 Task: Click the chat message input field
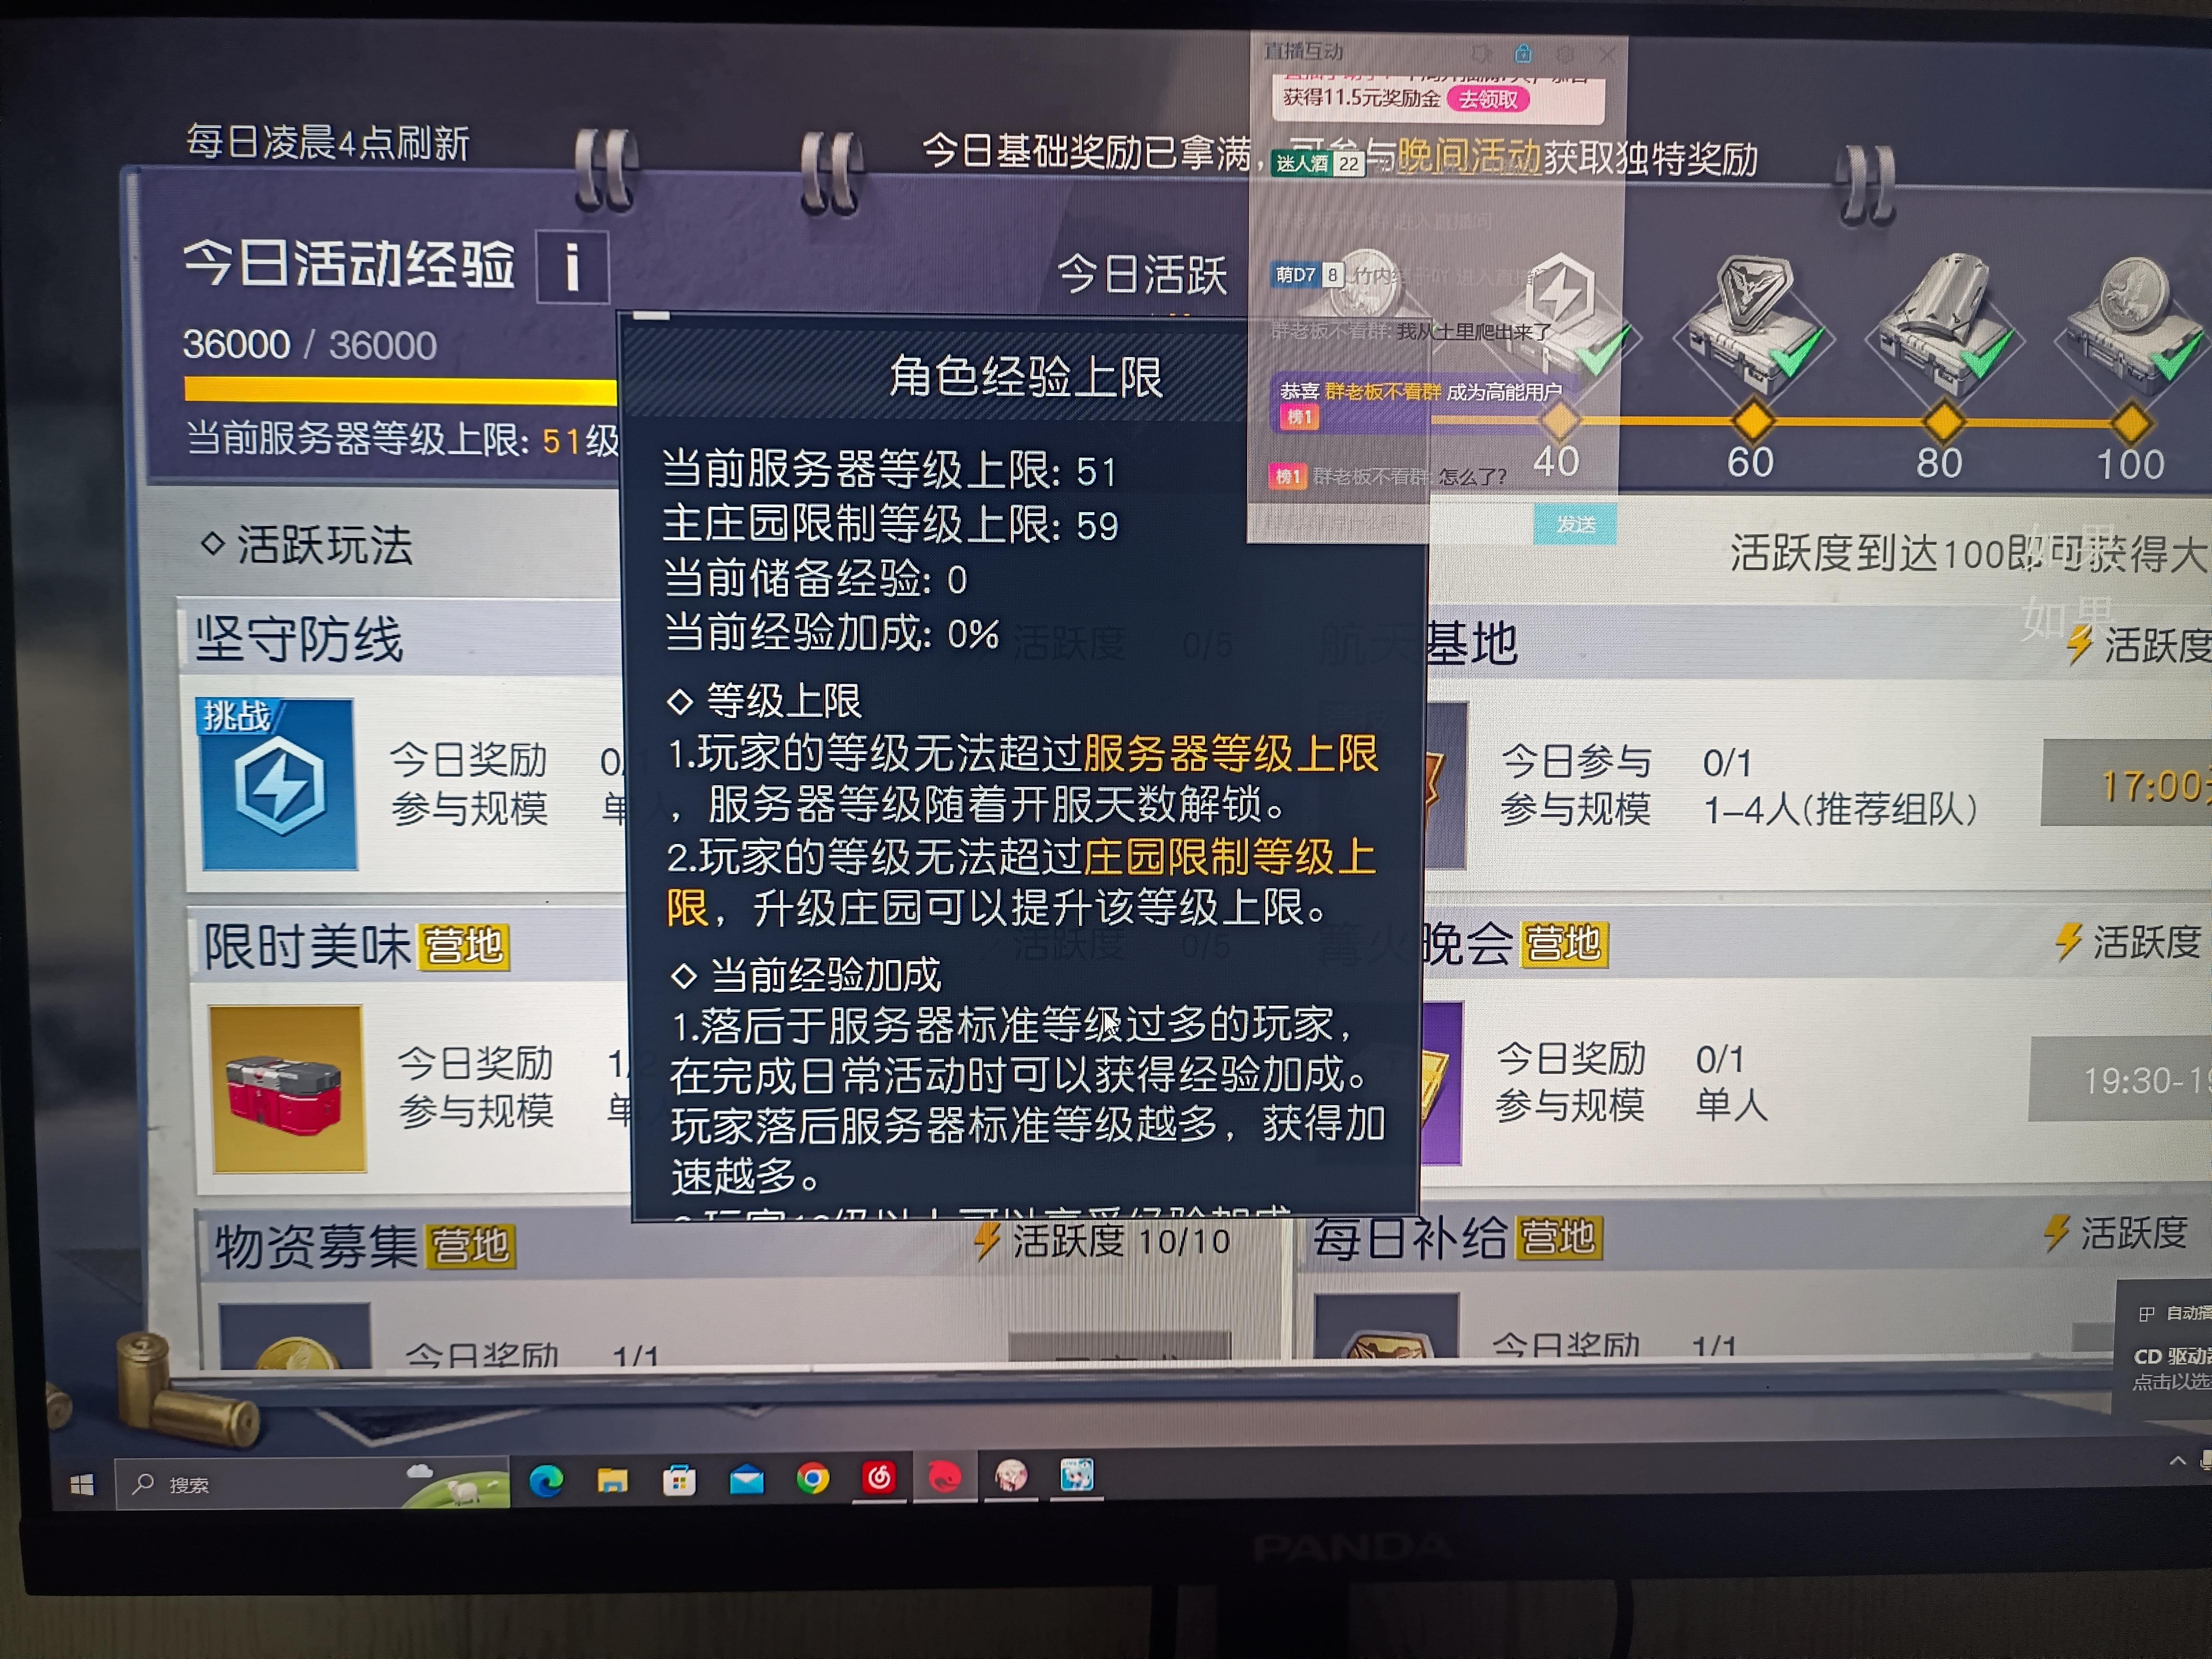1391,523
